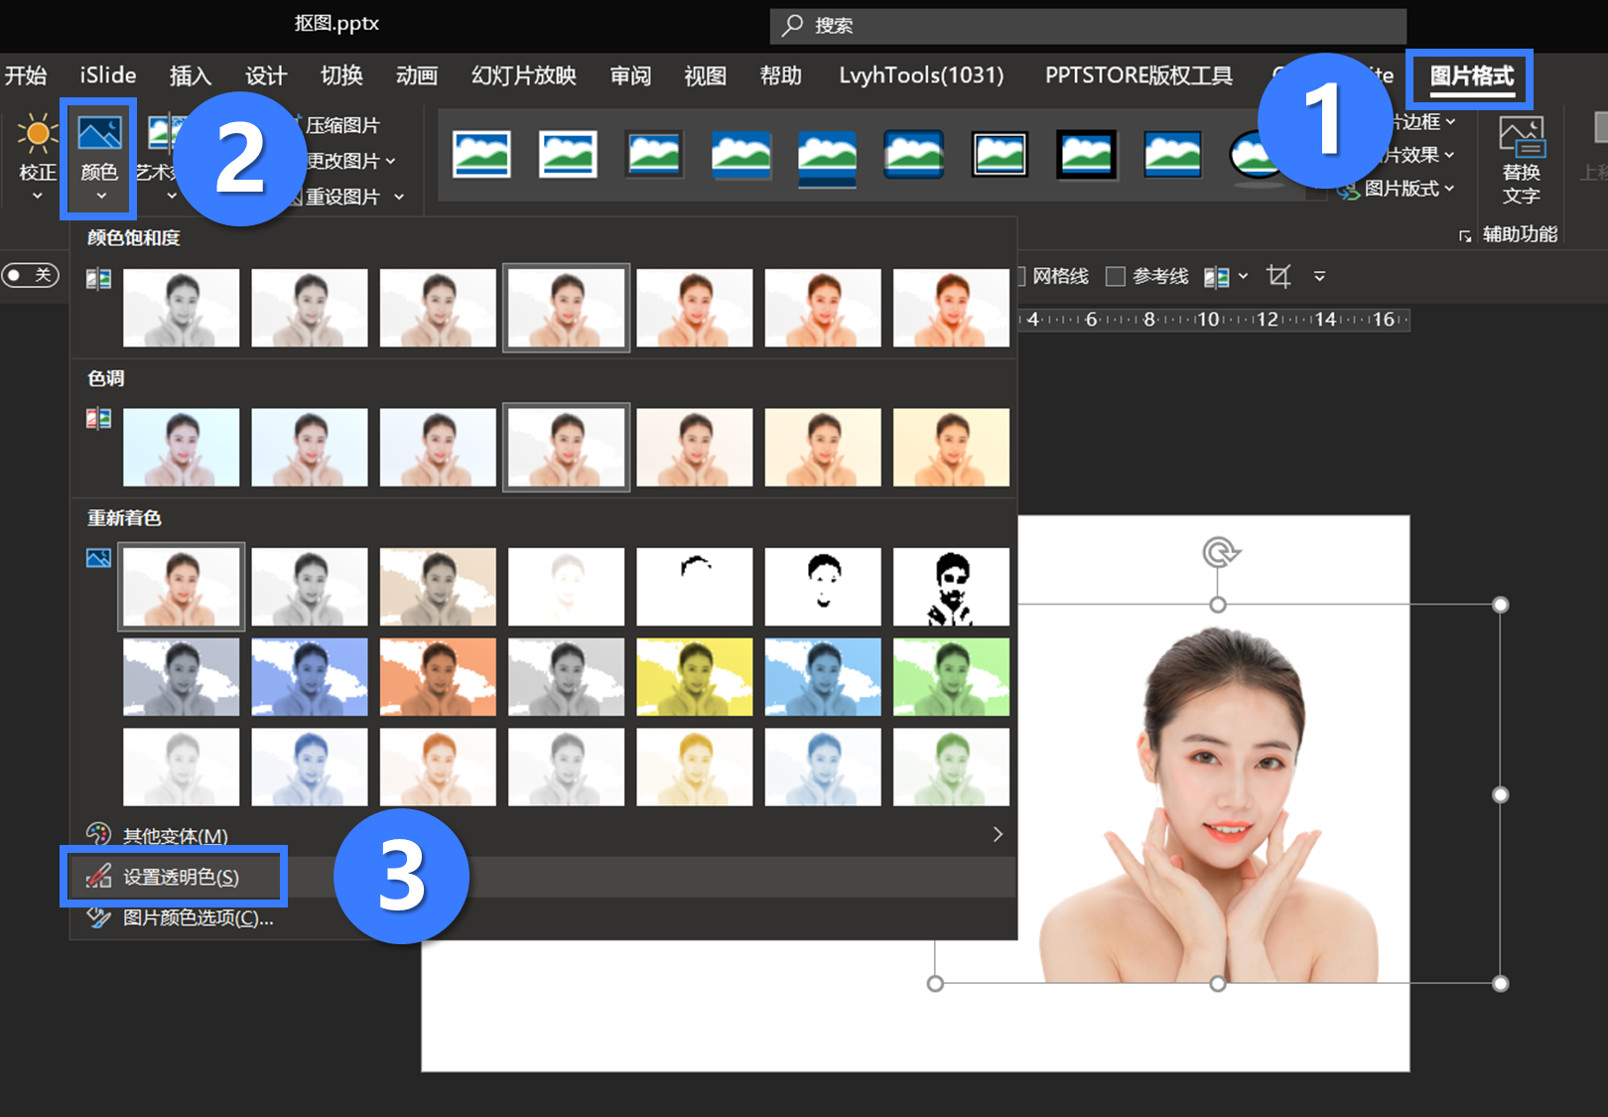Choose the dark yellow recolor swatch

click(694, 677)
